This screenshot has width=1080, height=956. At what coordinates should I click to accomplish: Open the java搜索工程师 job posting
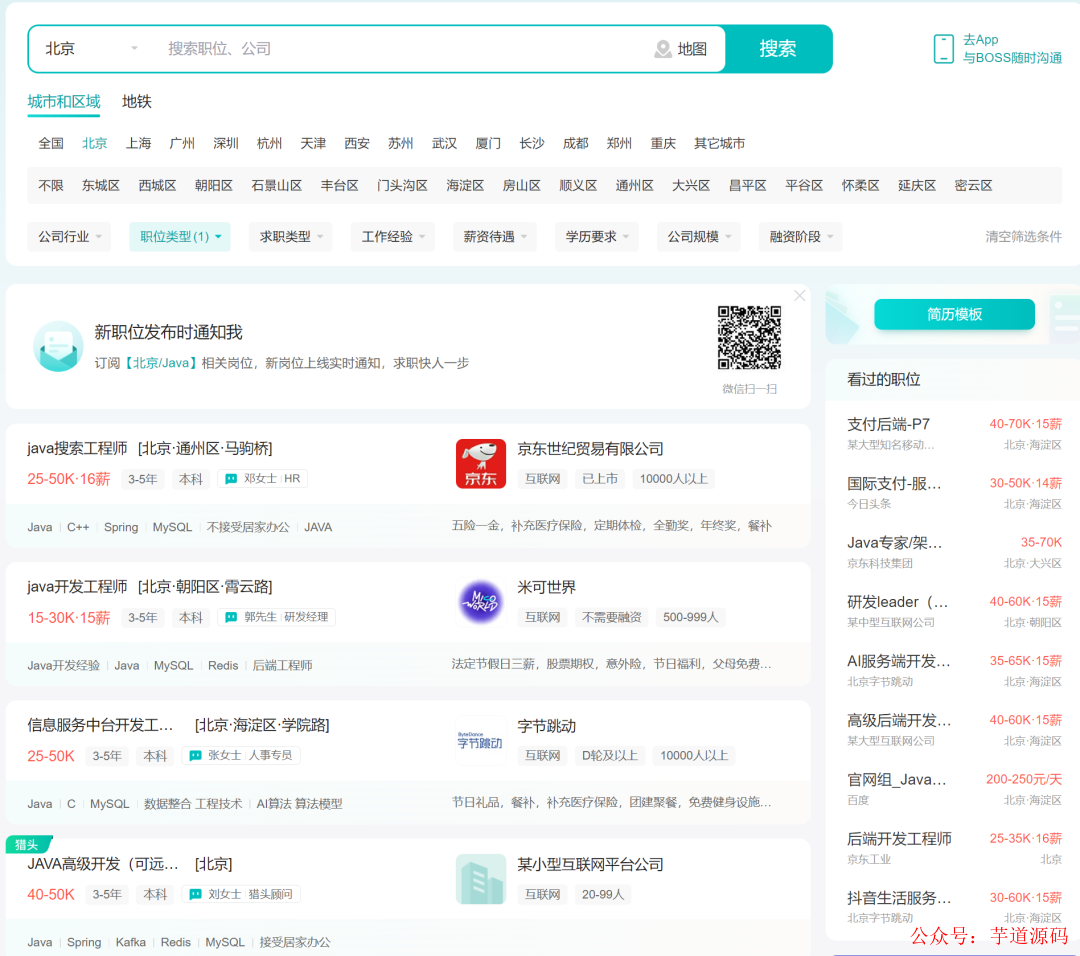tap(77, 448)
